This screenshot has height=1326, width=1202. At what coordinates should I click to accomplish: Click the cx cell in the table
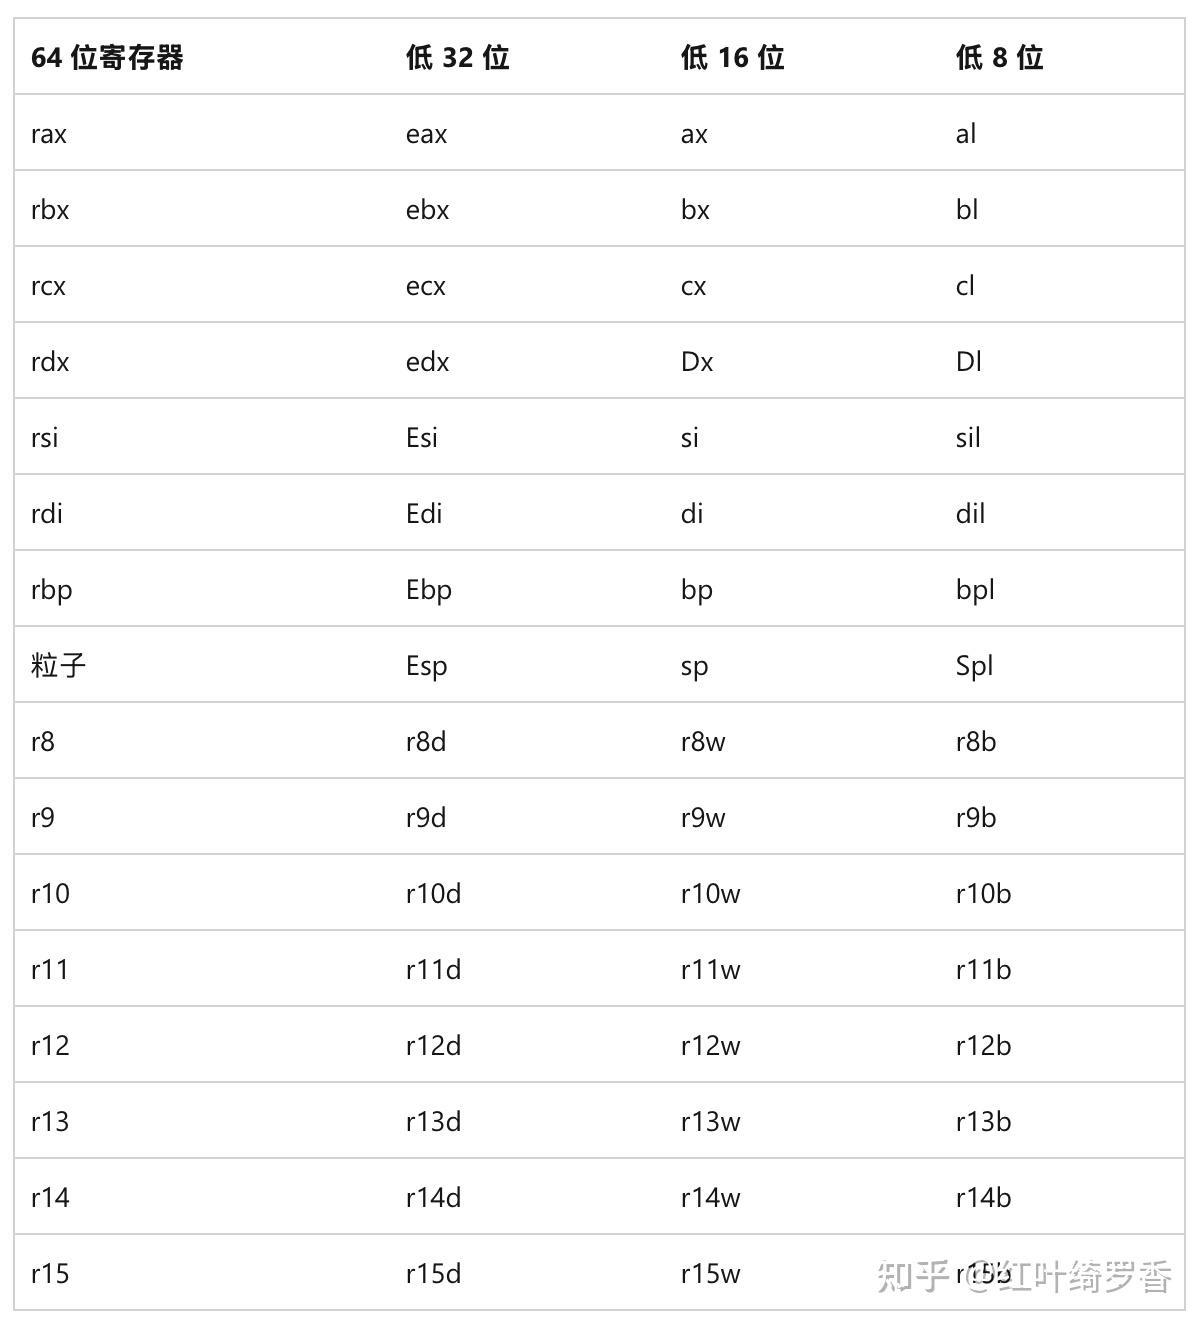pyautogui.click(x=693, y=286)
